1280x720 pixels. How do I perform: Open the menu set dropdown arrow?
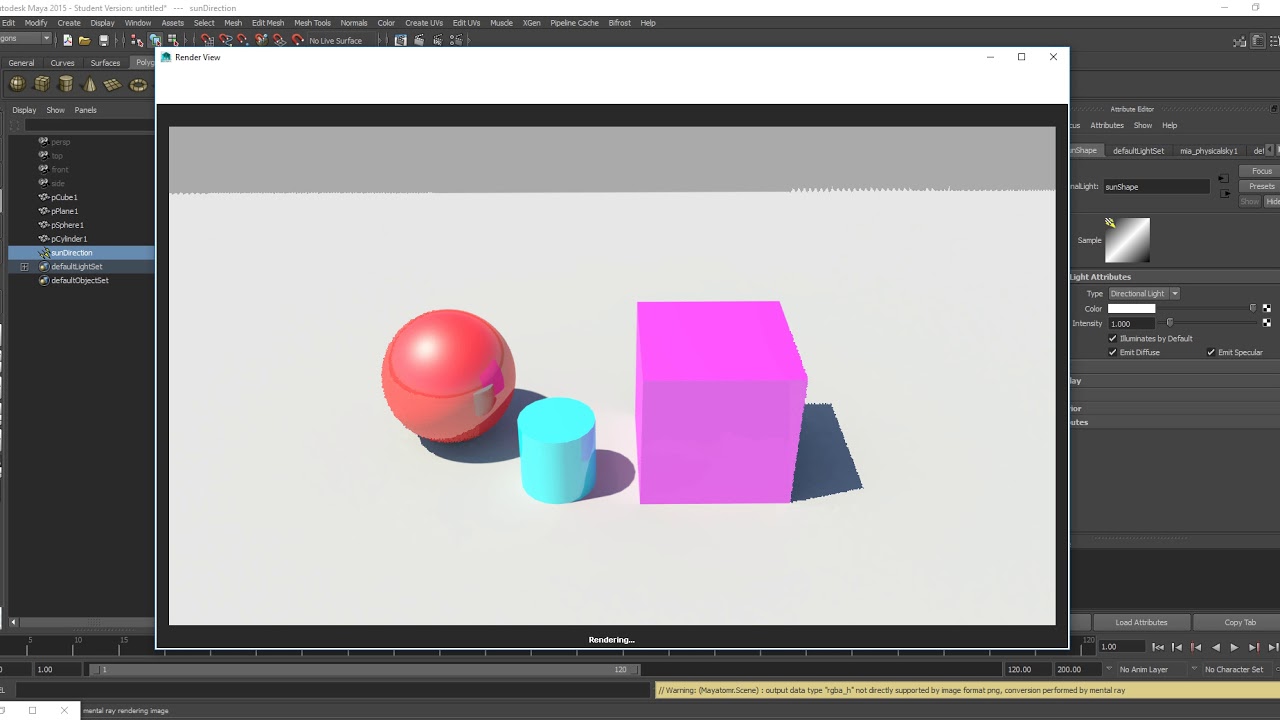click(46, 39)
